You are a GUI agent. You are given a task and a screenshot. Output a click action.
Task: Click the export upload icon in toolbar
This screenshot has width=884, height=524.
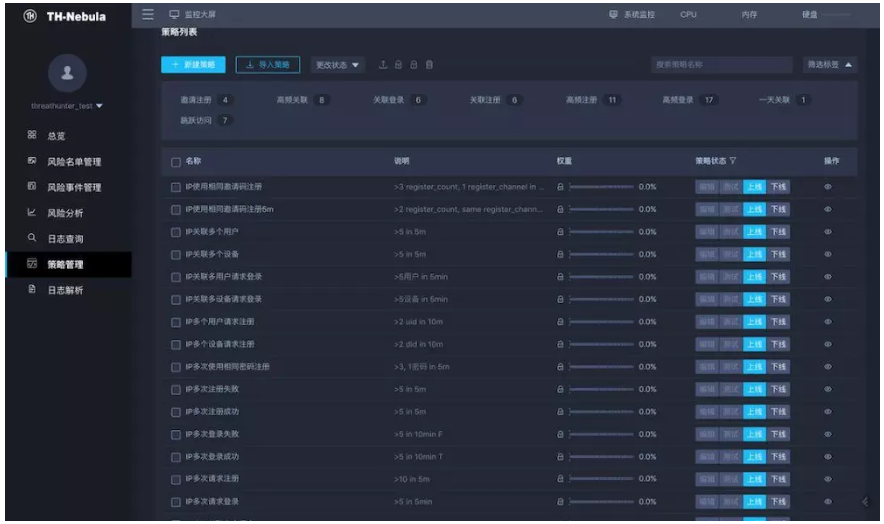[383, 65]
